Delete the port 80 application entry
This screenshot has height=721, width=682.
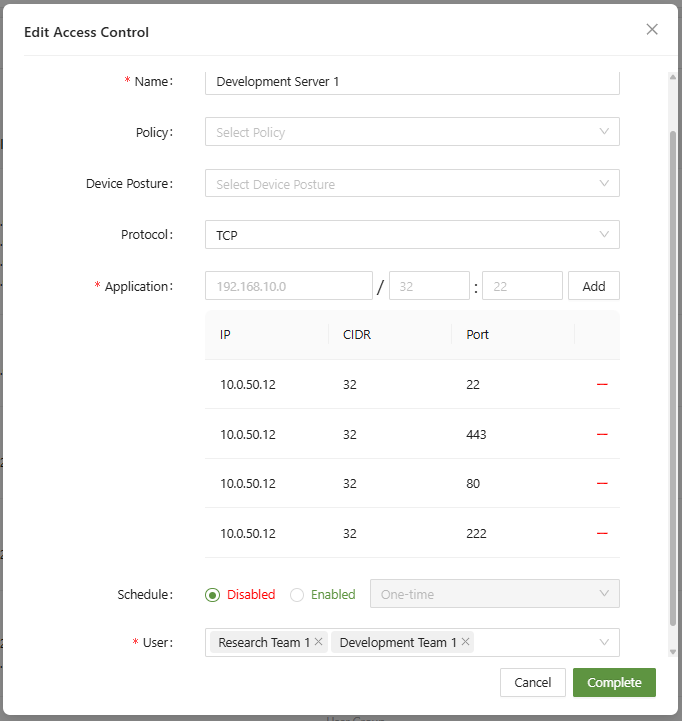pos(602,483)
